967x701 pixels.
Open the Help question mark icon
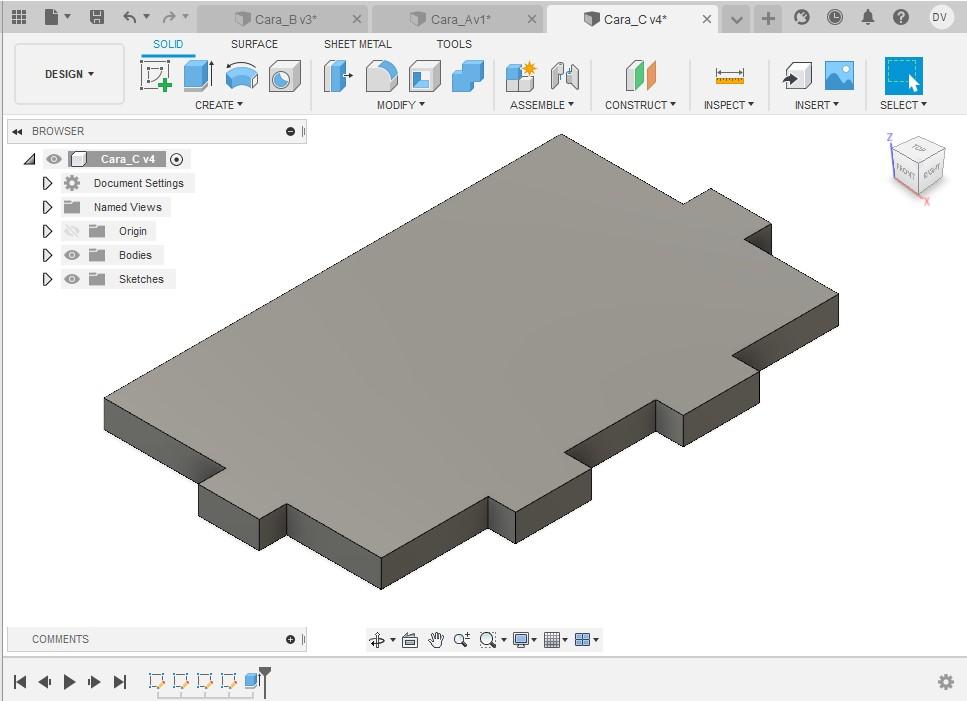tap(900, 17)
